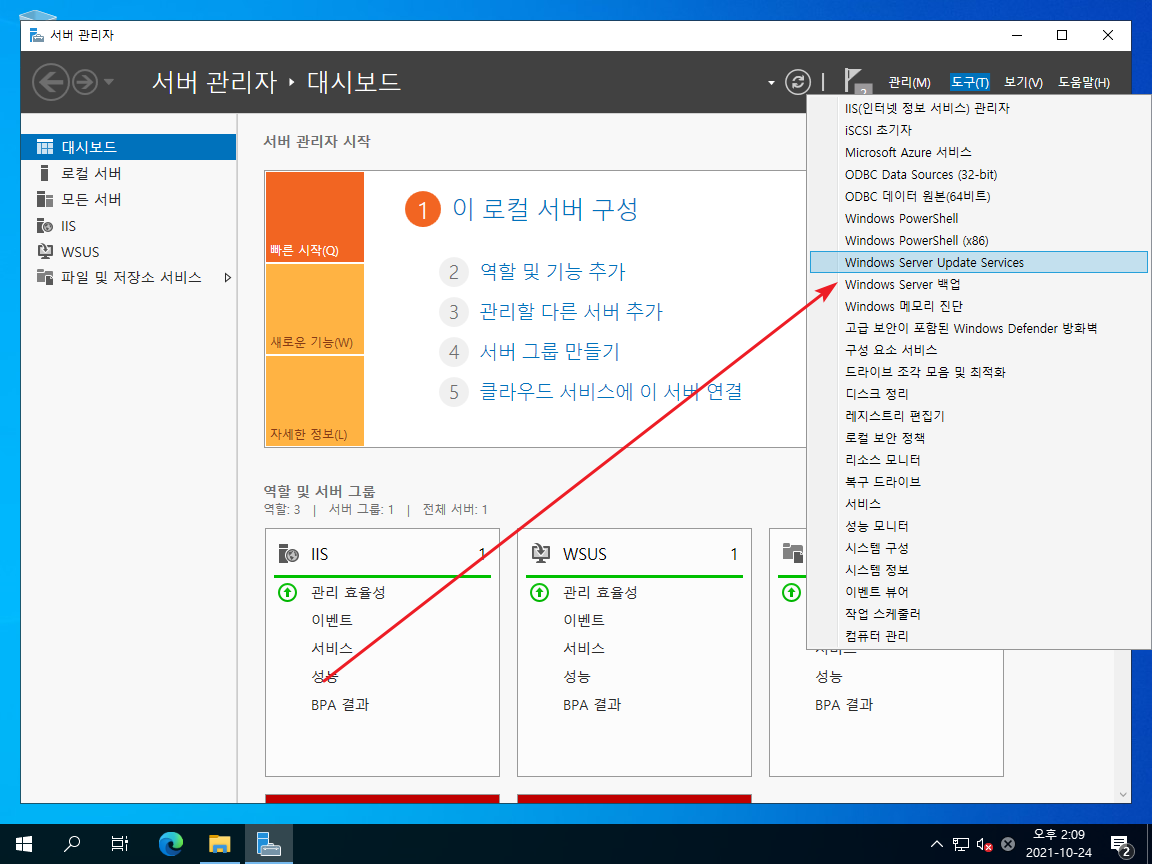Open 레지스트리 편집기 from the menu
The image size is (1152, 864).
pyautogui.click(x=979, y=416)
